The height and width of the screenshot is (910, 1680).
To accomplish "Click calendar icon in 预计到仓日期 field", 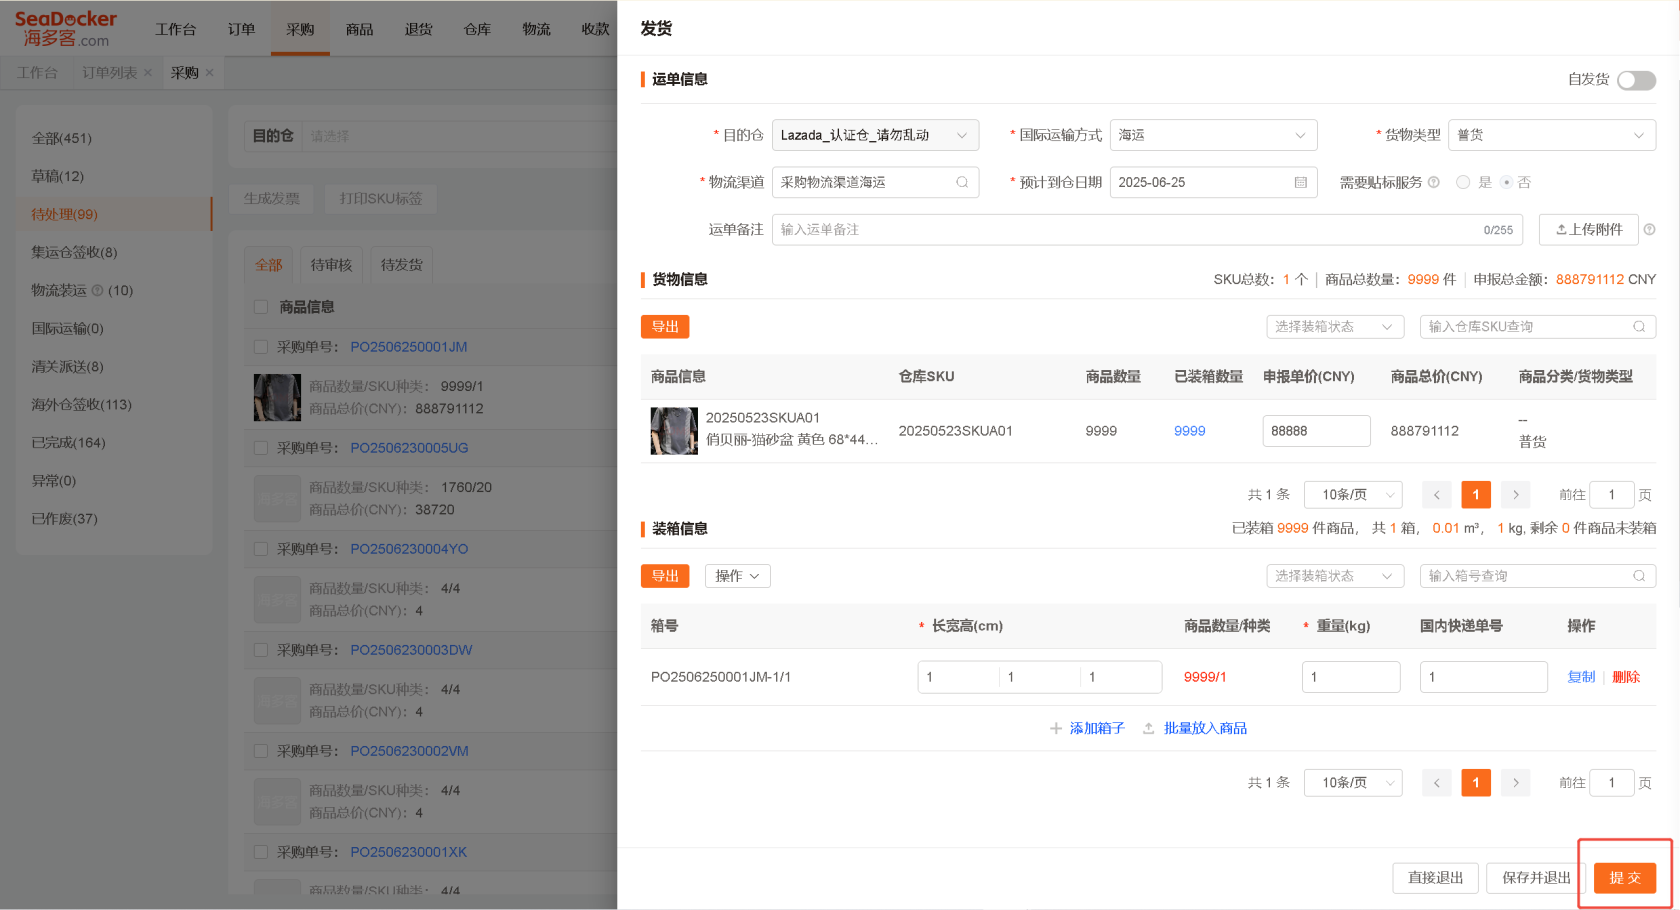I will (x=1300, y=182).
